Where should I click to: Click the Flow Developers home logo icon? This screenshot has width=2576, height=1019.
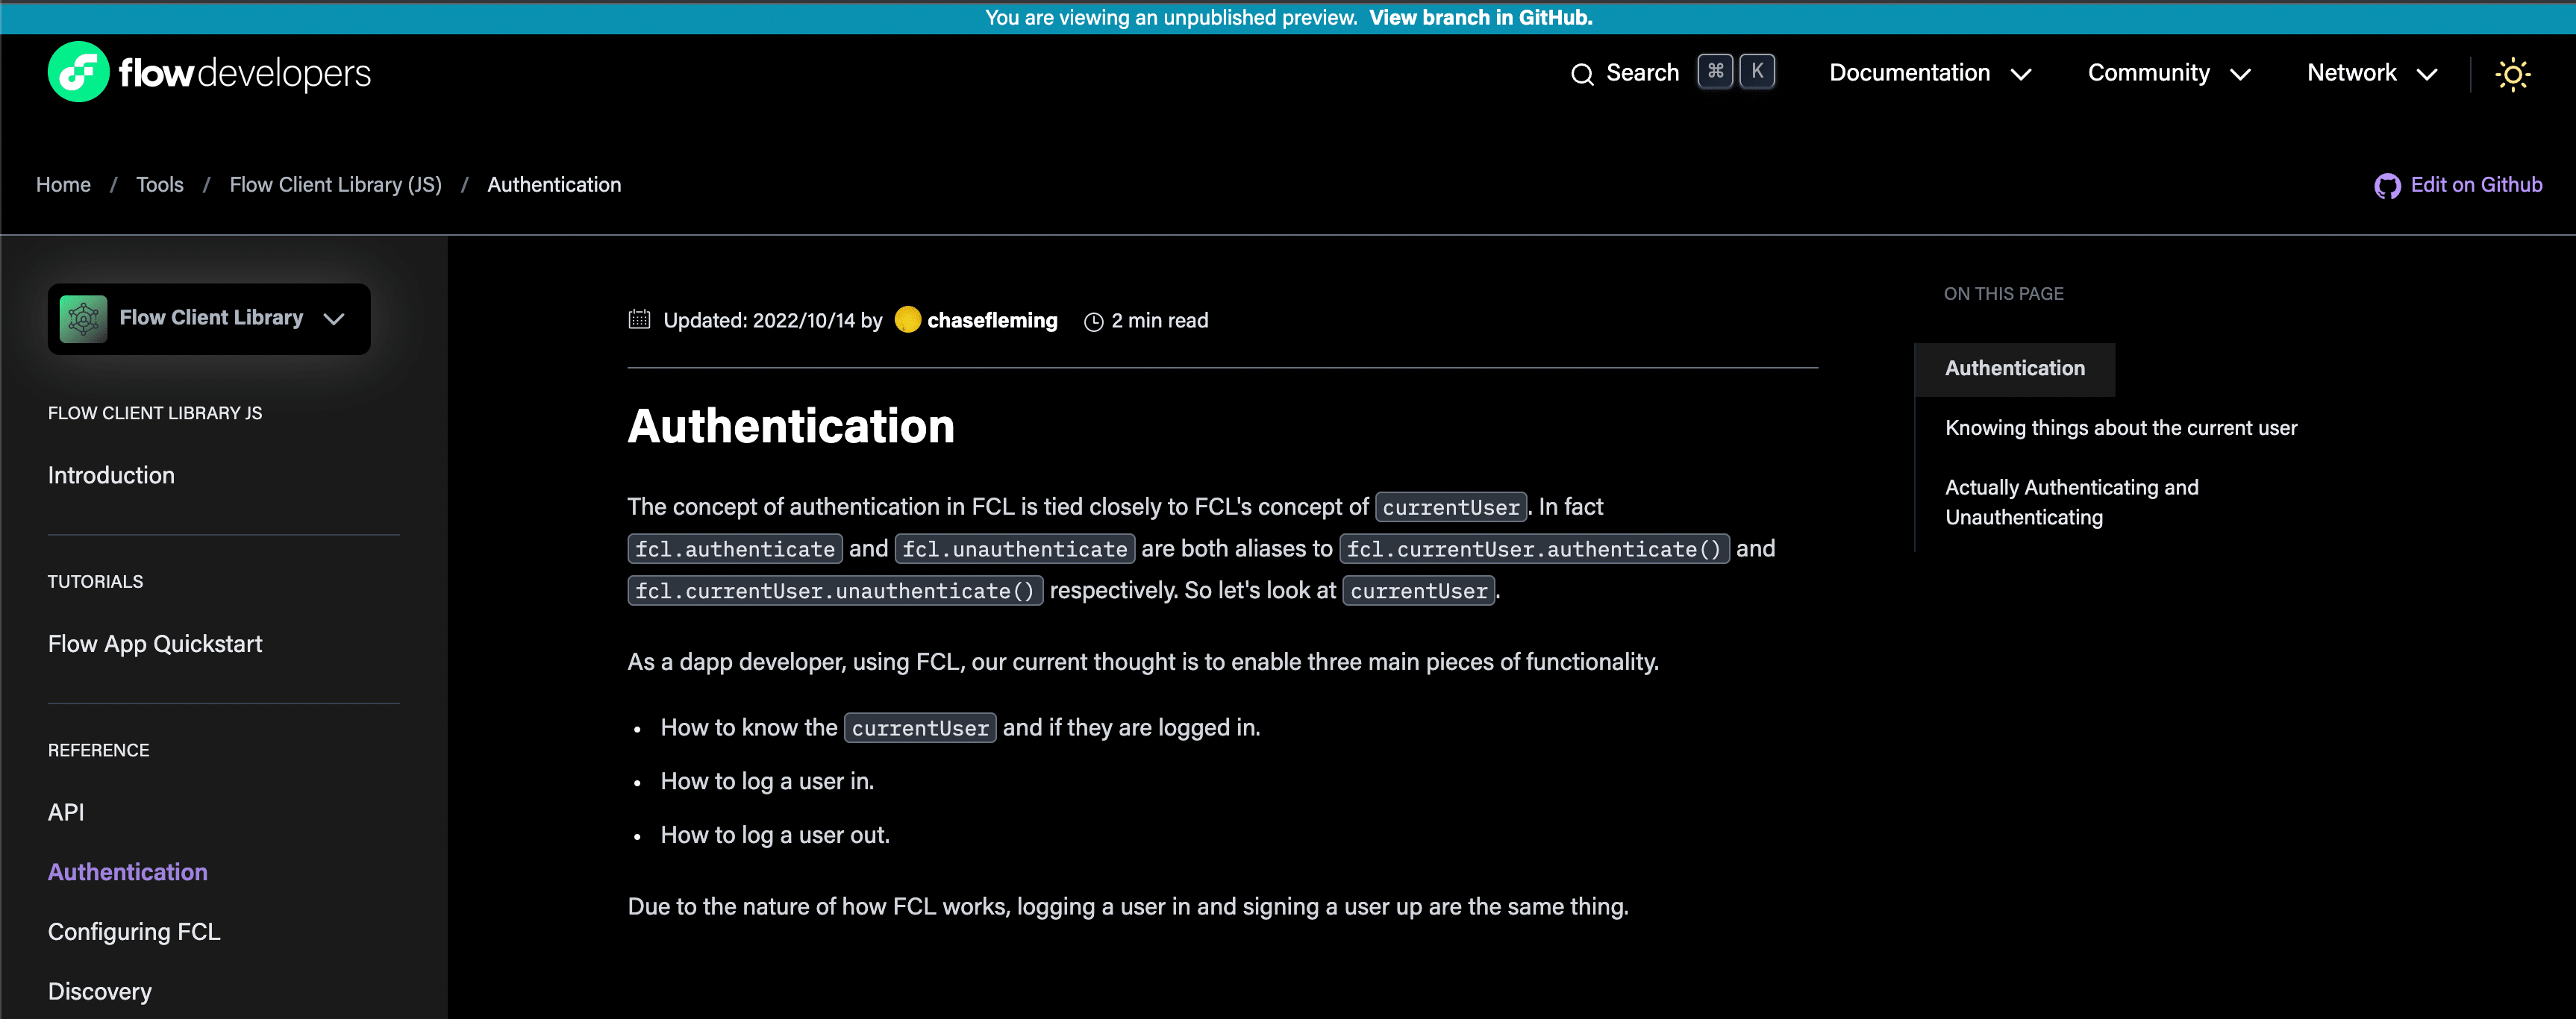pos(75,72)
